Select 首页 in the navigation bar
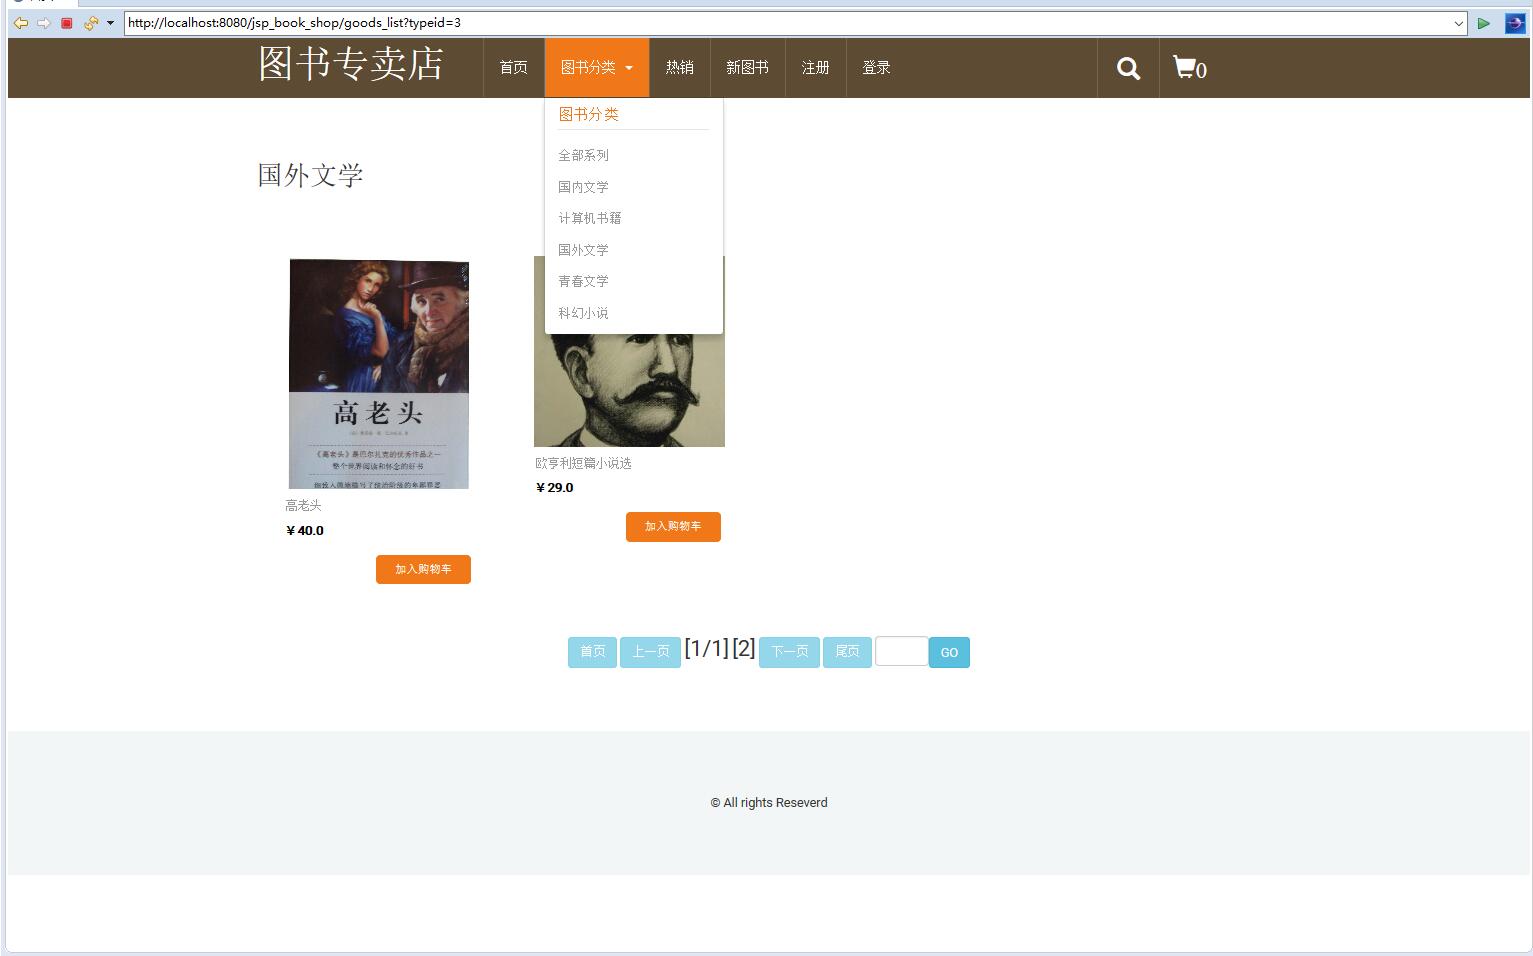 tap(513, 67)
